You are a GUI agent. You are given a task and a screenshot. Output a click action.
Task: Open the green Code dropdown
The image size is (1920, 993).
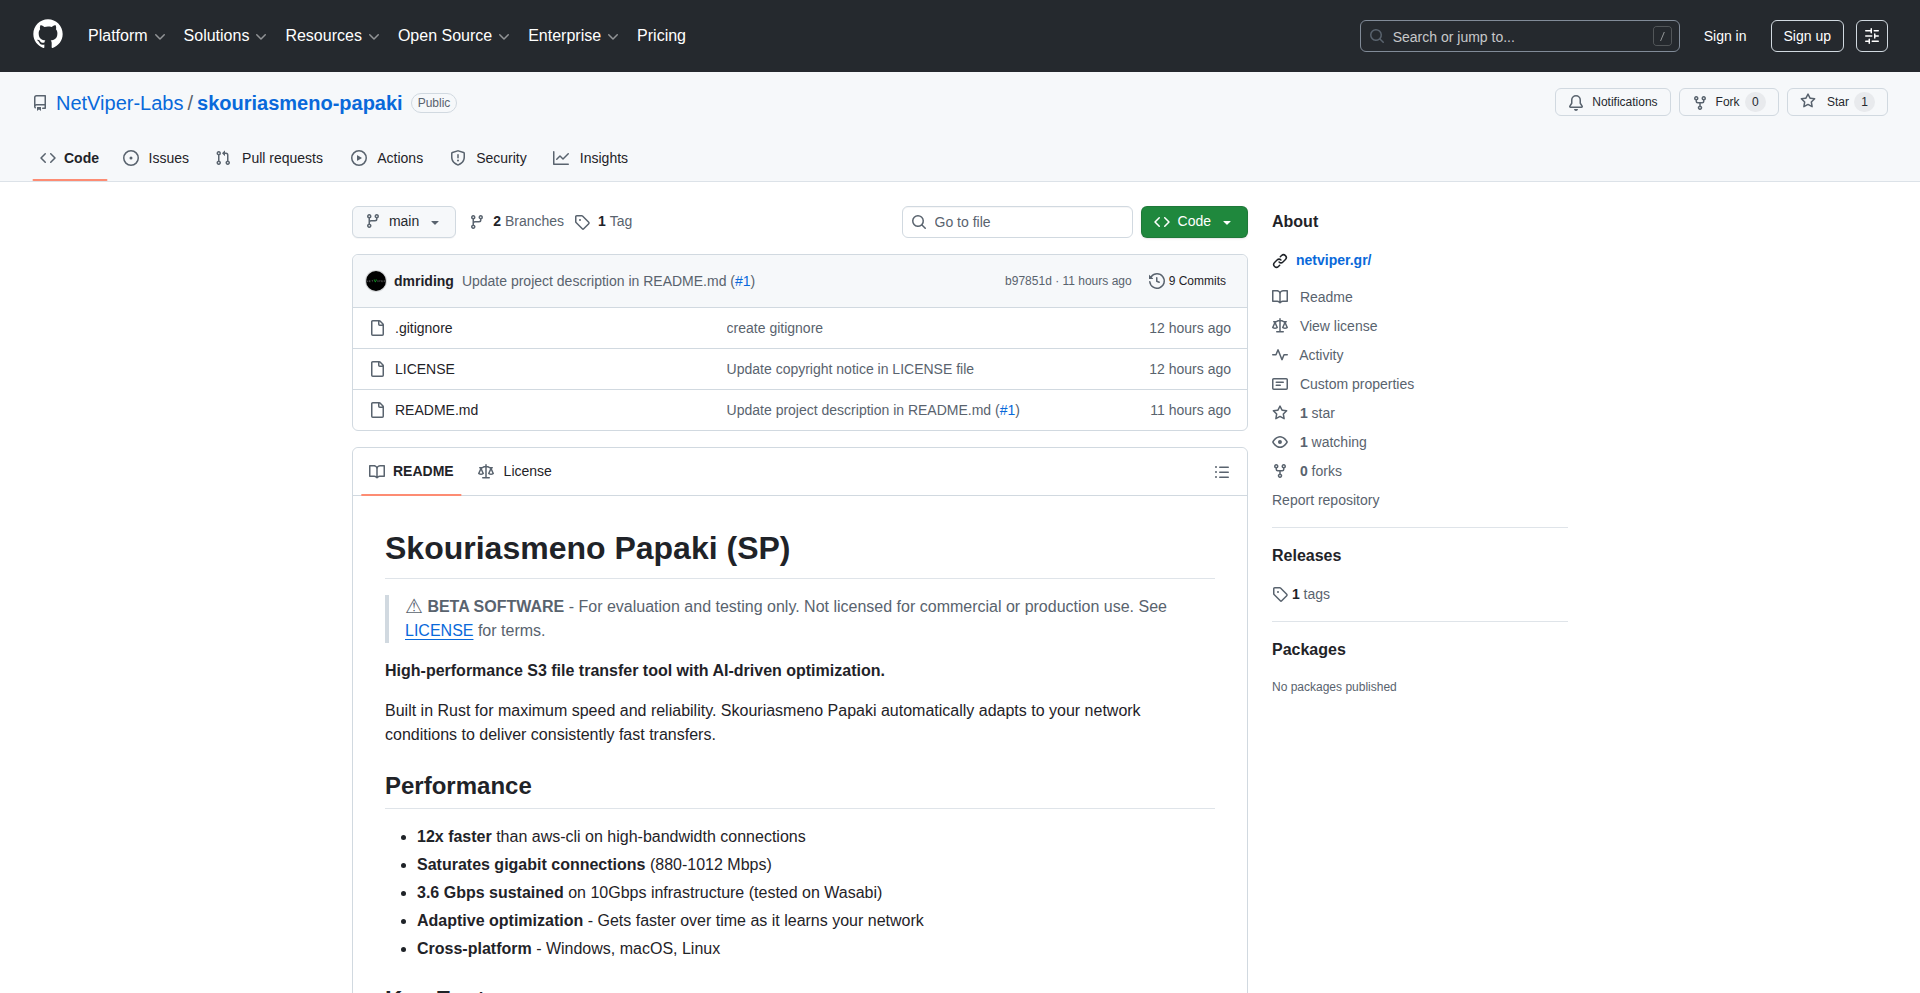(1193, 222)
